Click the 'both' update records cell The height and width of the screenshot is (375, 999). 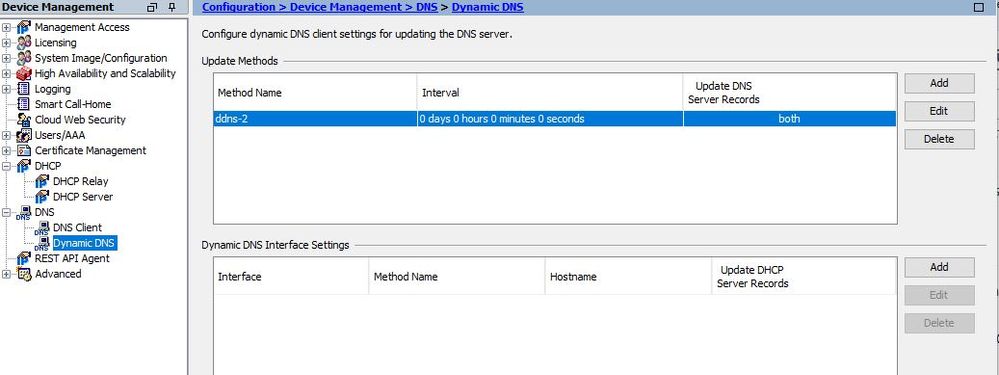(x=789, y=119)
